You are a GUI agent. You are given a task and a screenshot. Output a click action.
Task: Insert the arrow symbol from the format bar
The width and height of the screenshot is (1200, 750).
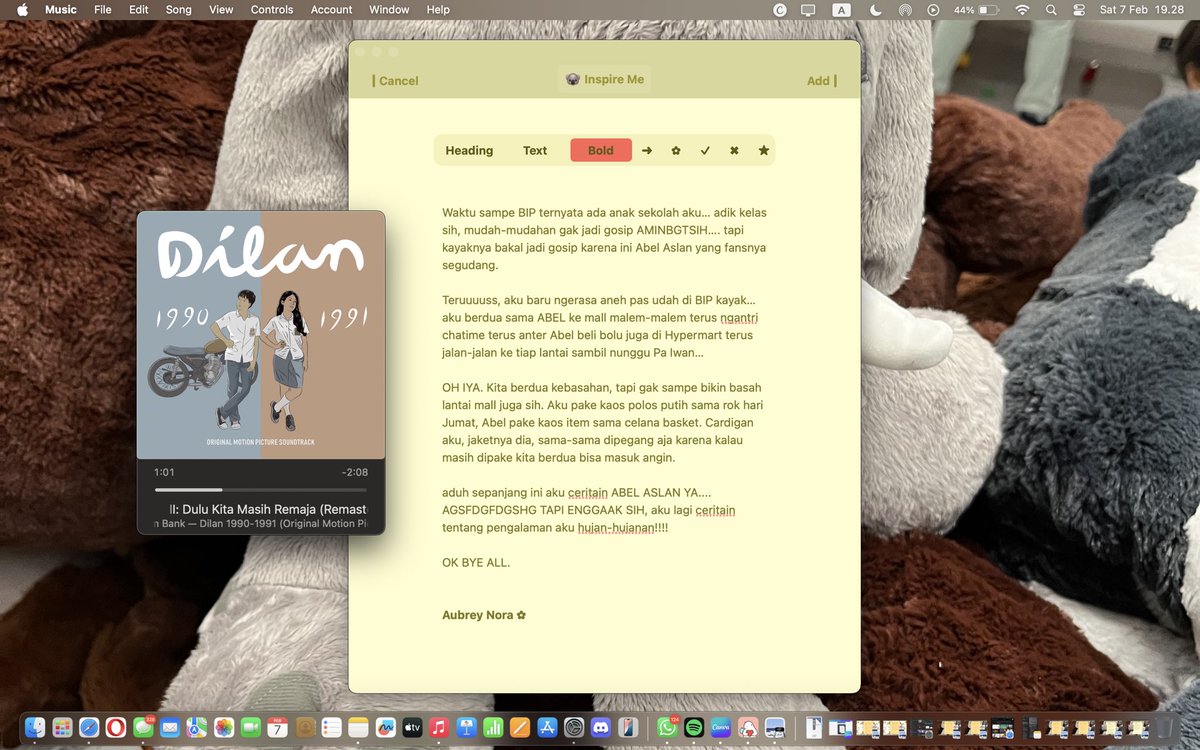click(x=647, y=151)
